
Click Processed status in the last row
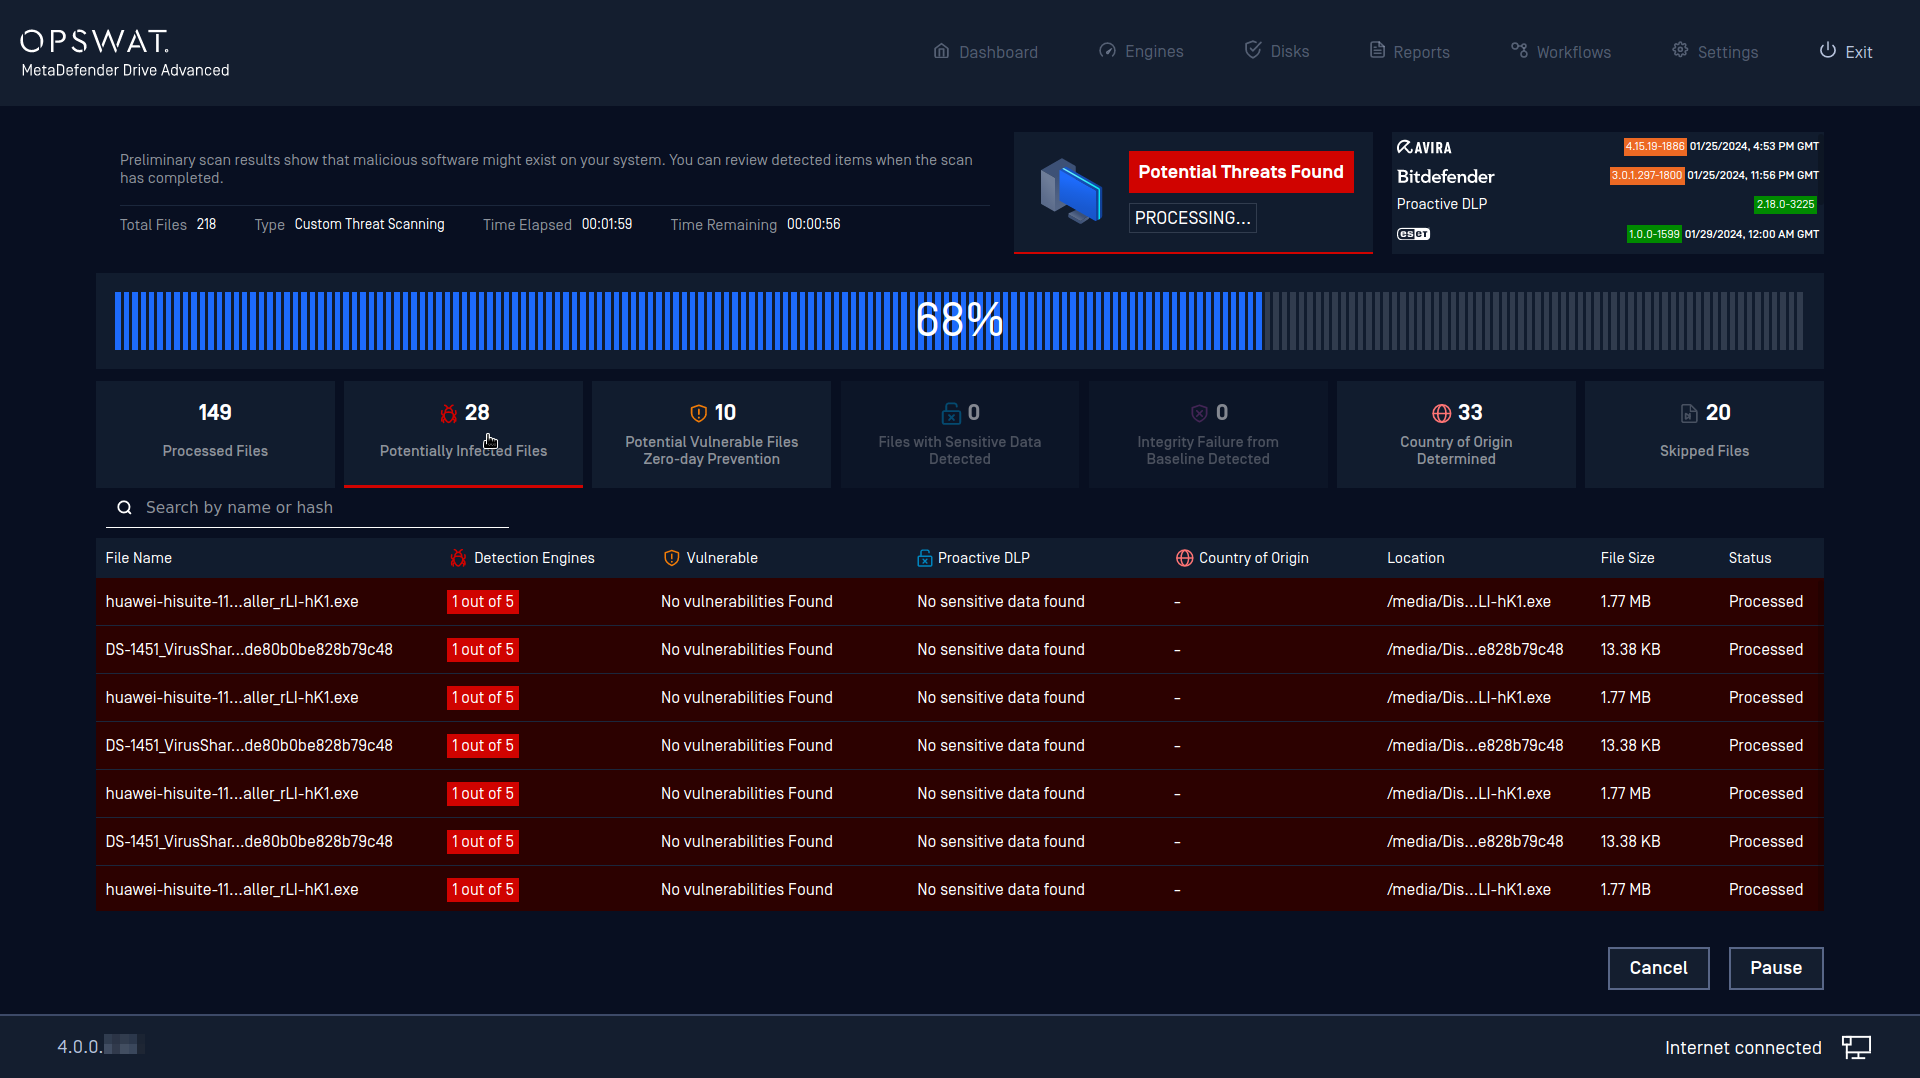tap(1766, 890)
